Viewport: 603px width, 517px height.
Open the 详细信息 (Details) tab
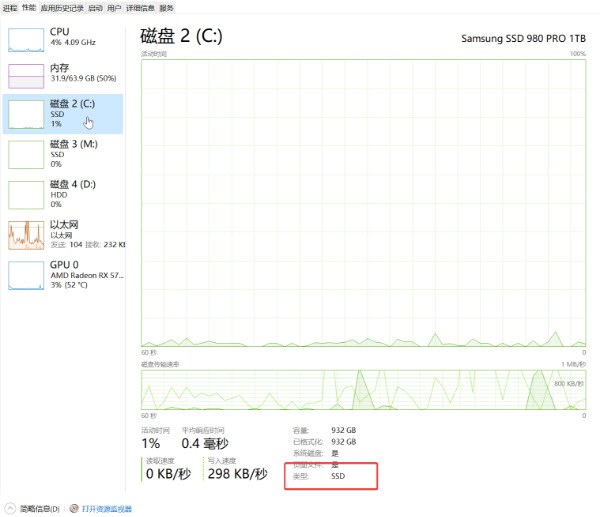(x=140, y=7)
